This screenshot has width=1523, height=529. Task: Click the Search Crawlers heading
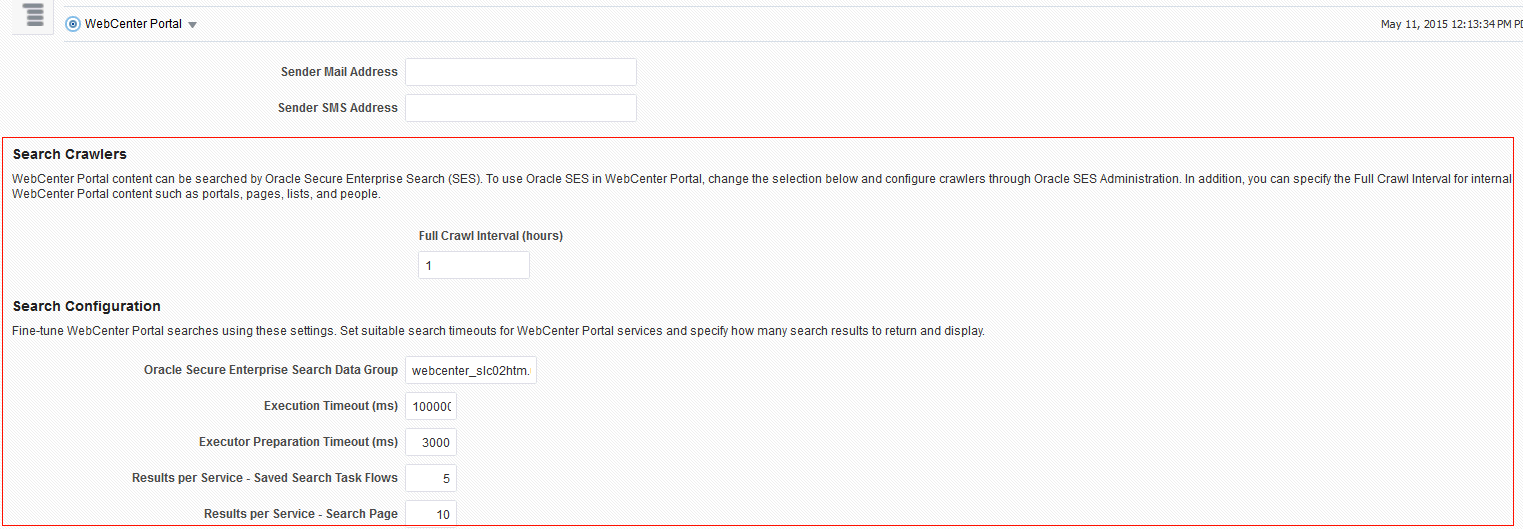[70, 154]
